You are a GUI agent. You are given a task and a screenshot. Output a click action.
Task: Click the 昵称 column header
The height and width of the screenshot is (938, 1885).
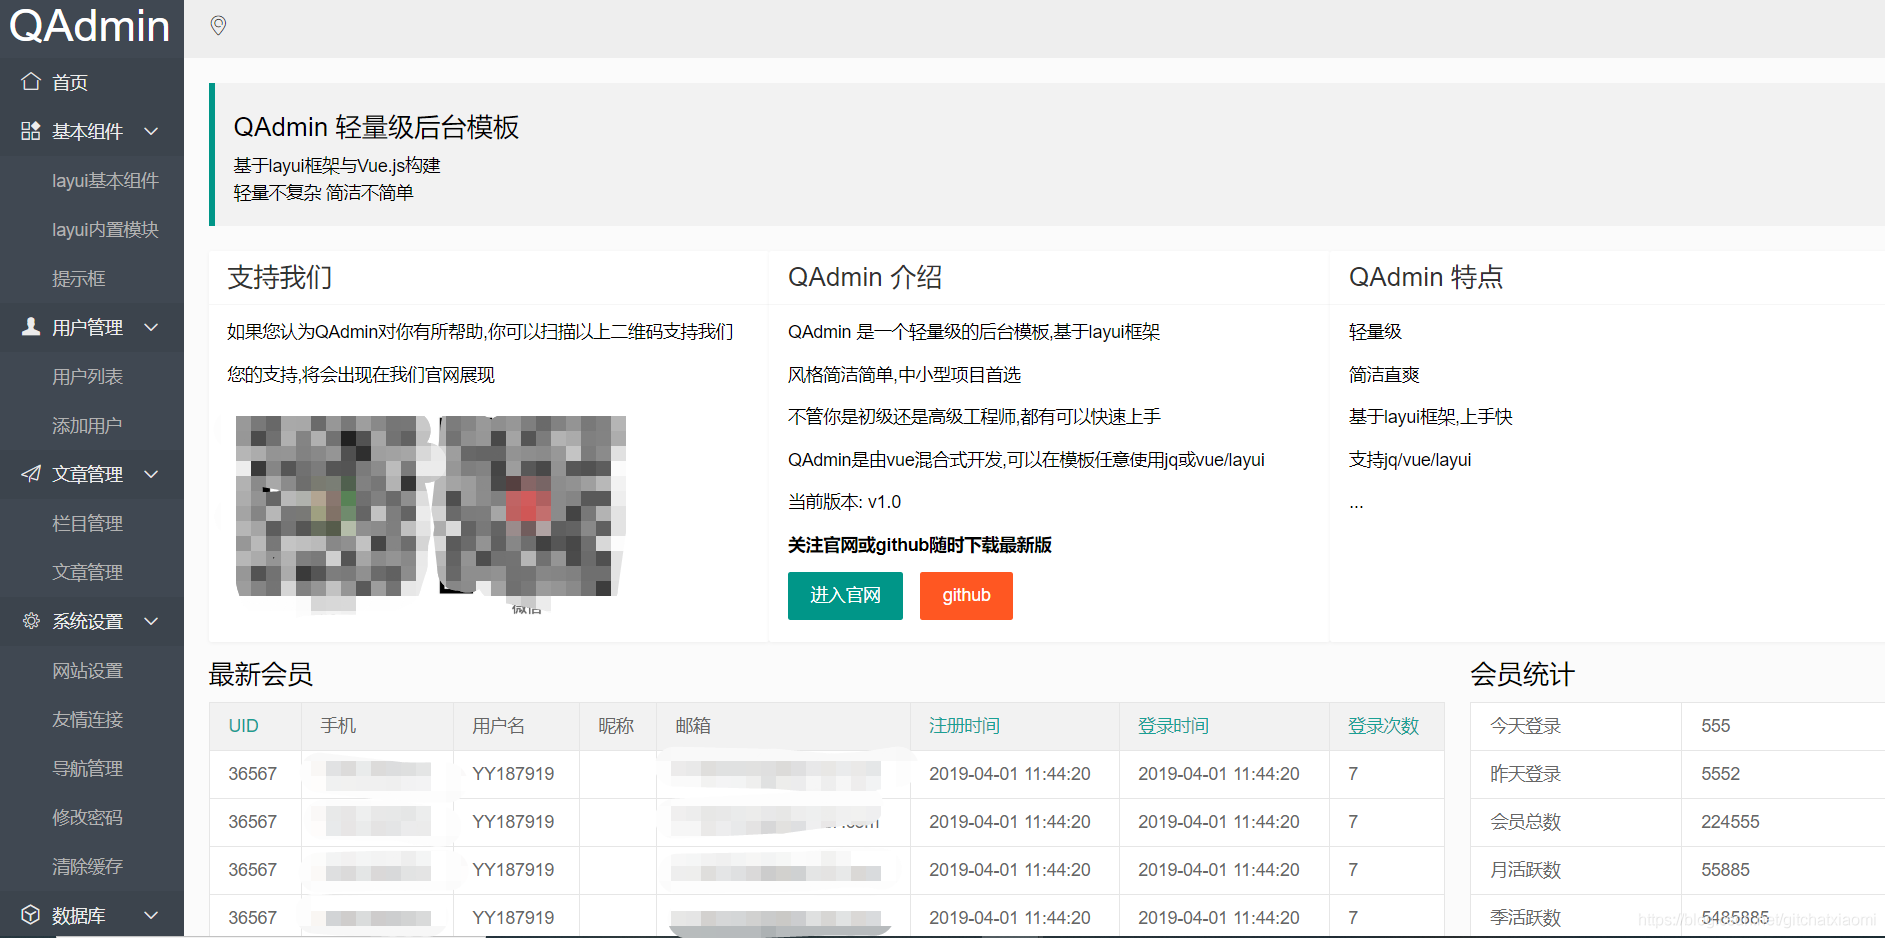click(x=616, y=726)
